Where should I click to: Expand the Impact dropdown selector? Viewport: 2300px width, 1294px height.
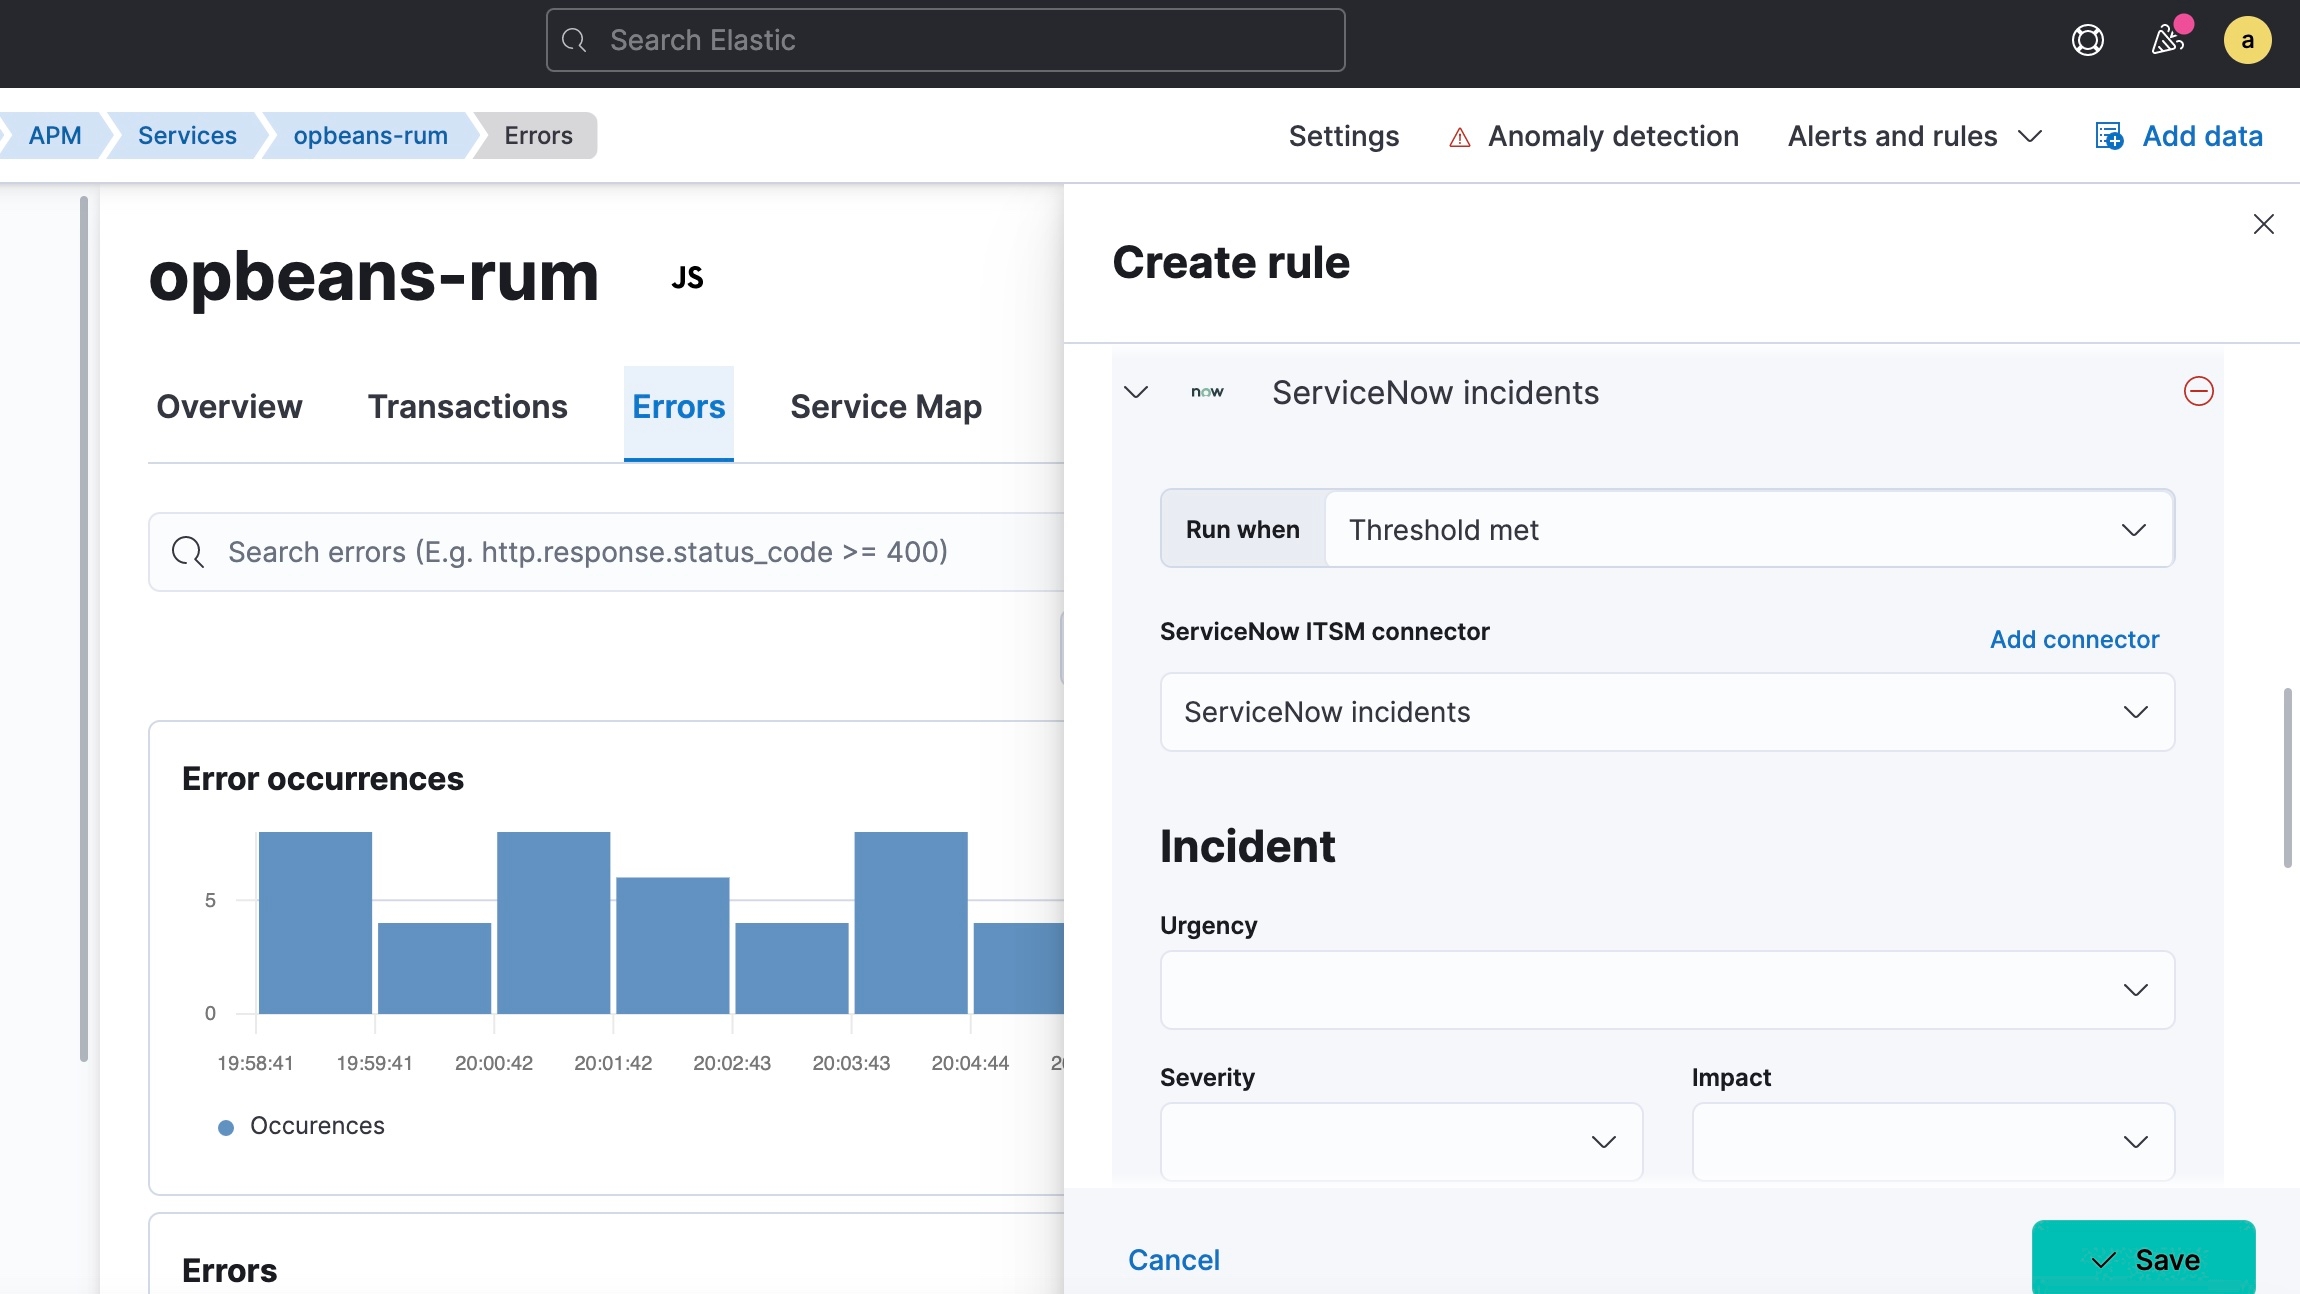[x=1932, y=1141]
